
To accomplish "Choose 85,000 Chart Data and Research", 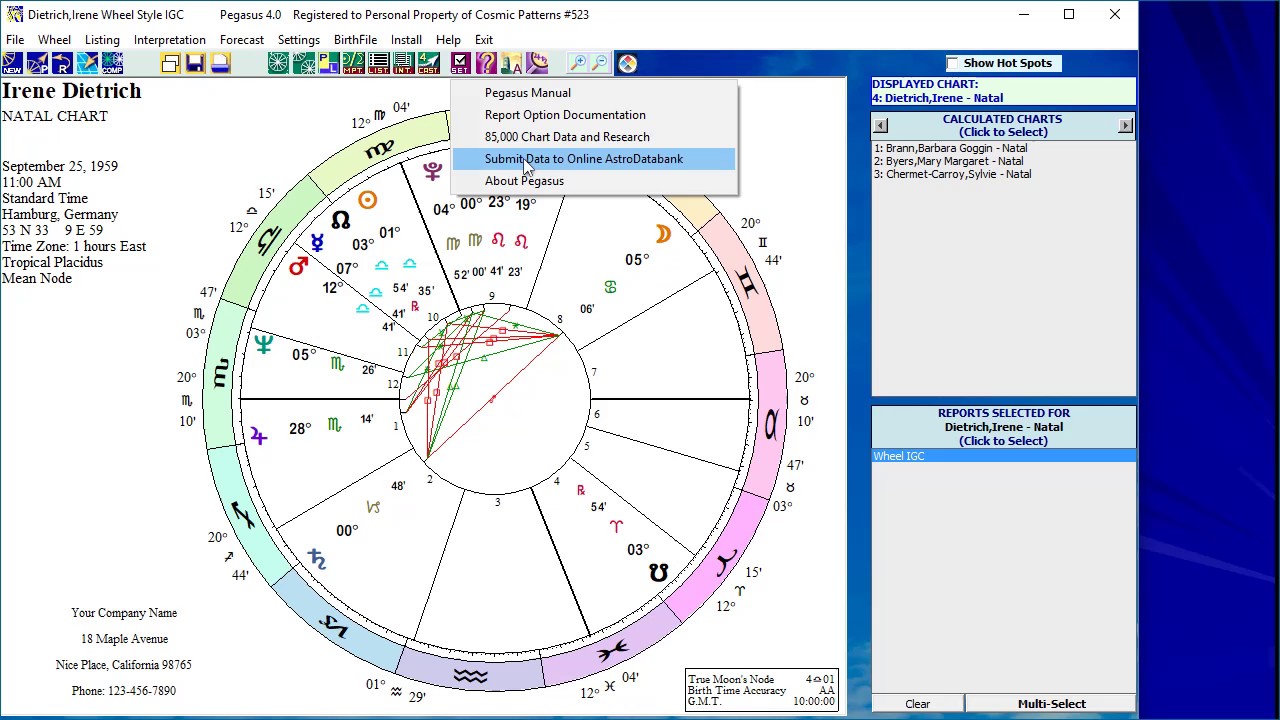I will click(x=594, y=137).
